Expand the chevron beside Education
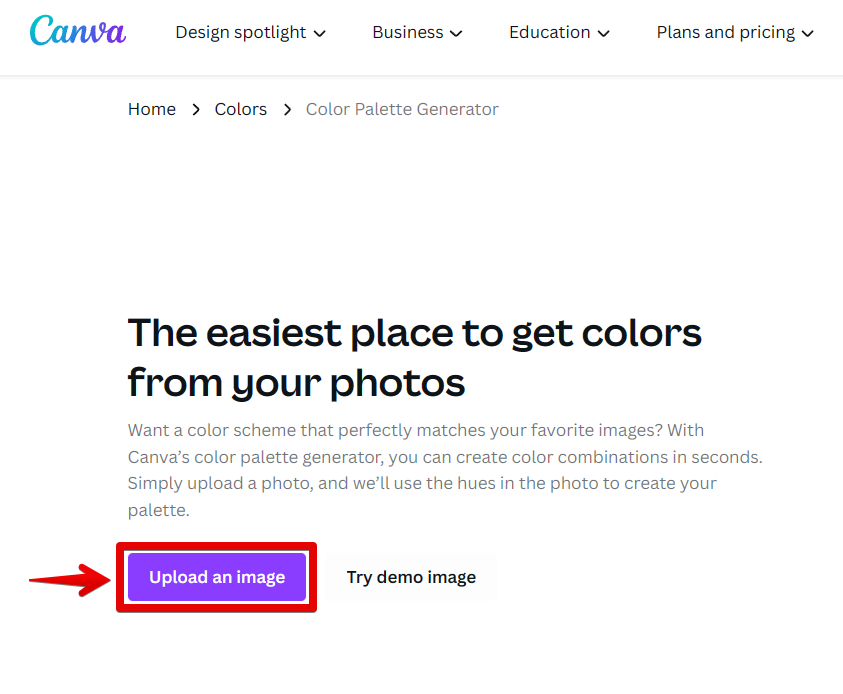Screen dimensions: 843x694 click(x=603, y=33)
